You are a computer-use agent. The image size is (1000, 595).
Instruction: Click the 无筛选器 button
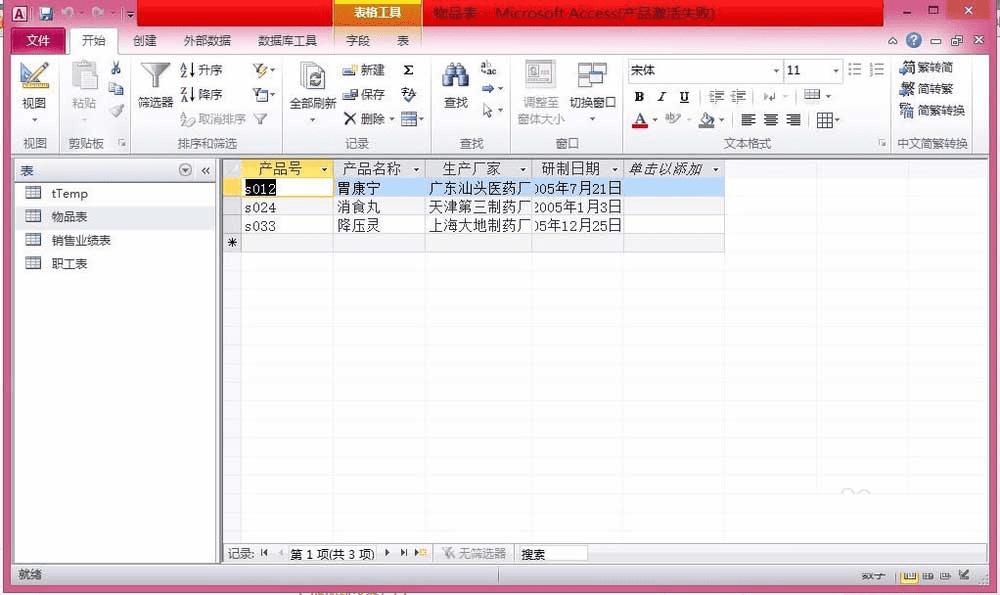474,553
